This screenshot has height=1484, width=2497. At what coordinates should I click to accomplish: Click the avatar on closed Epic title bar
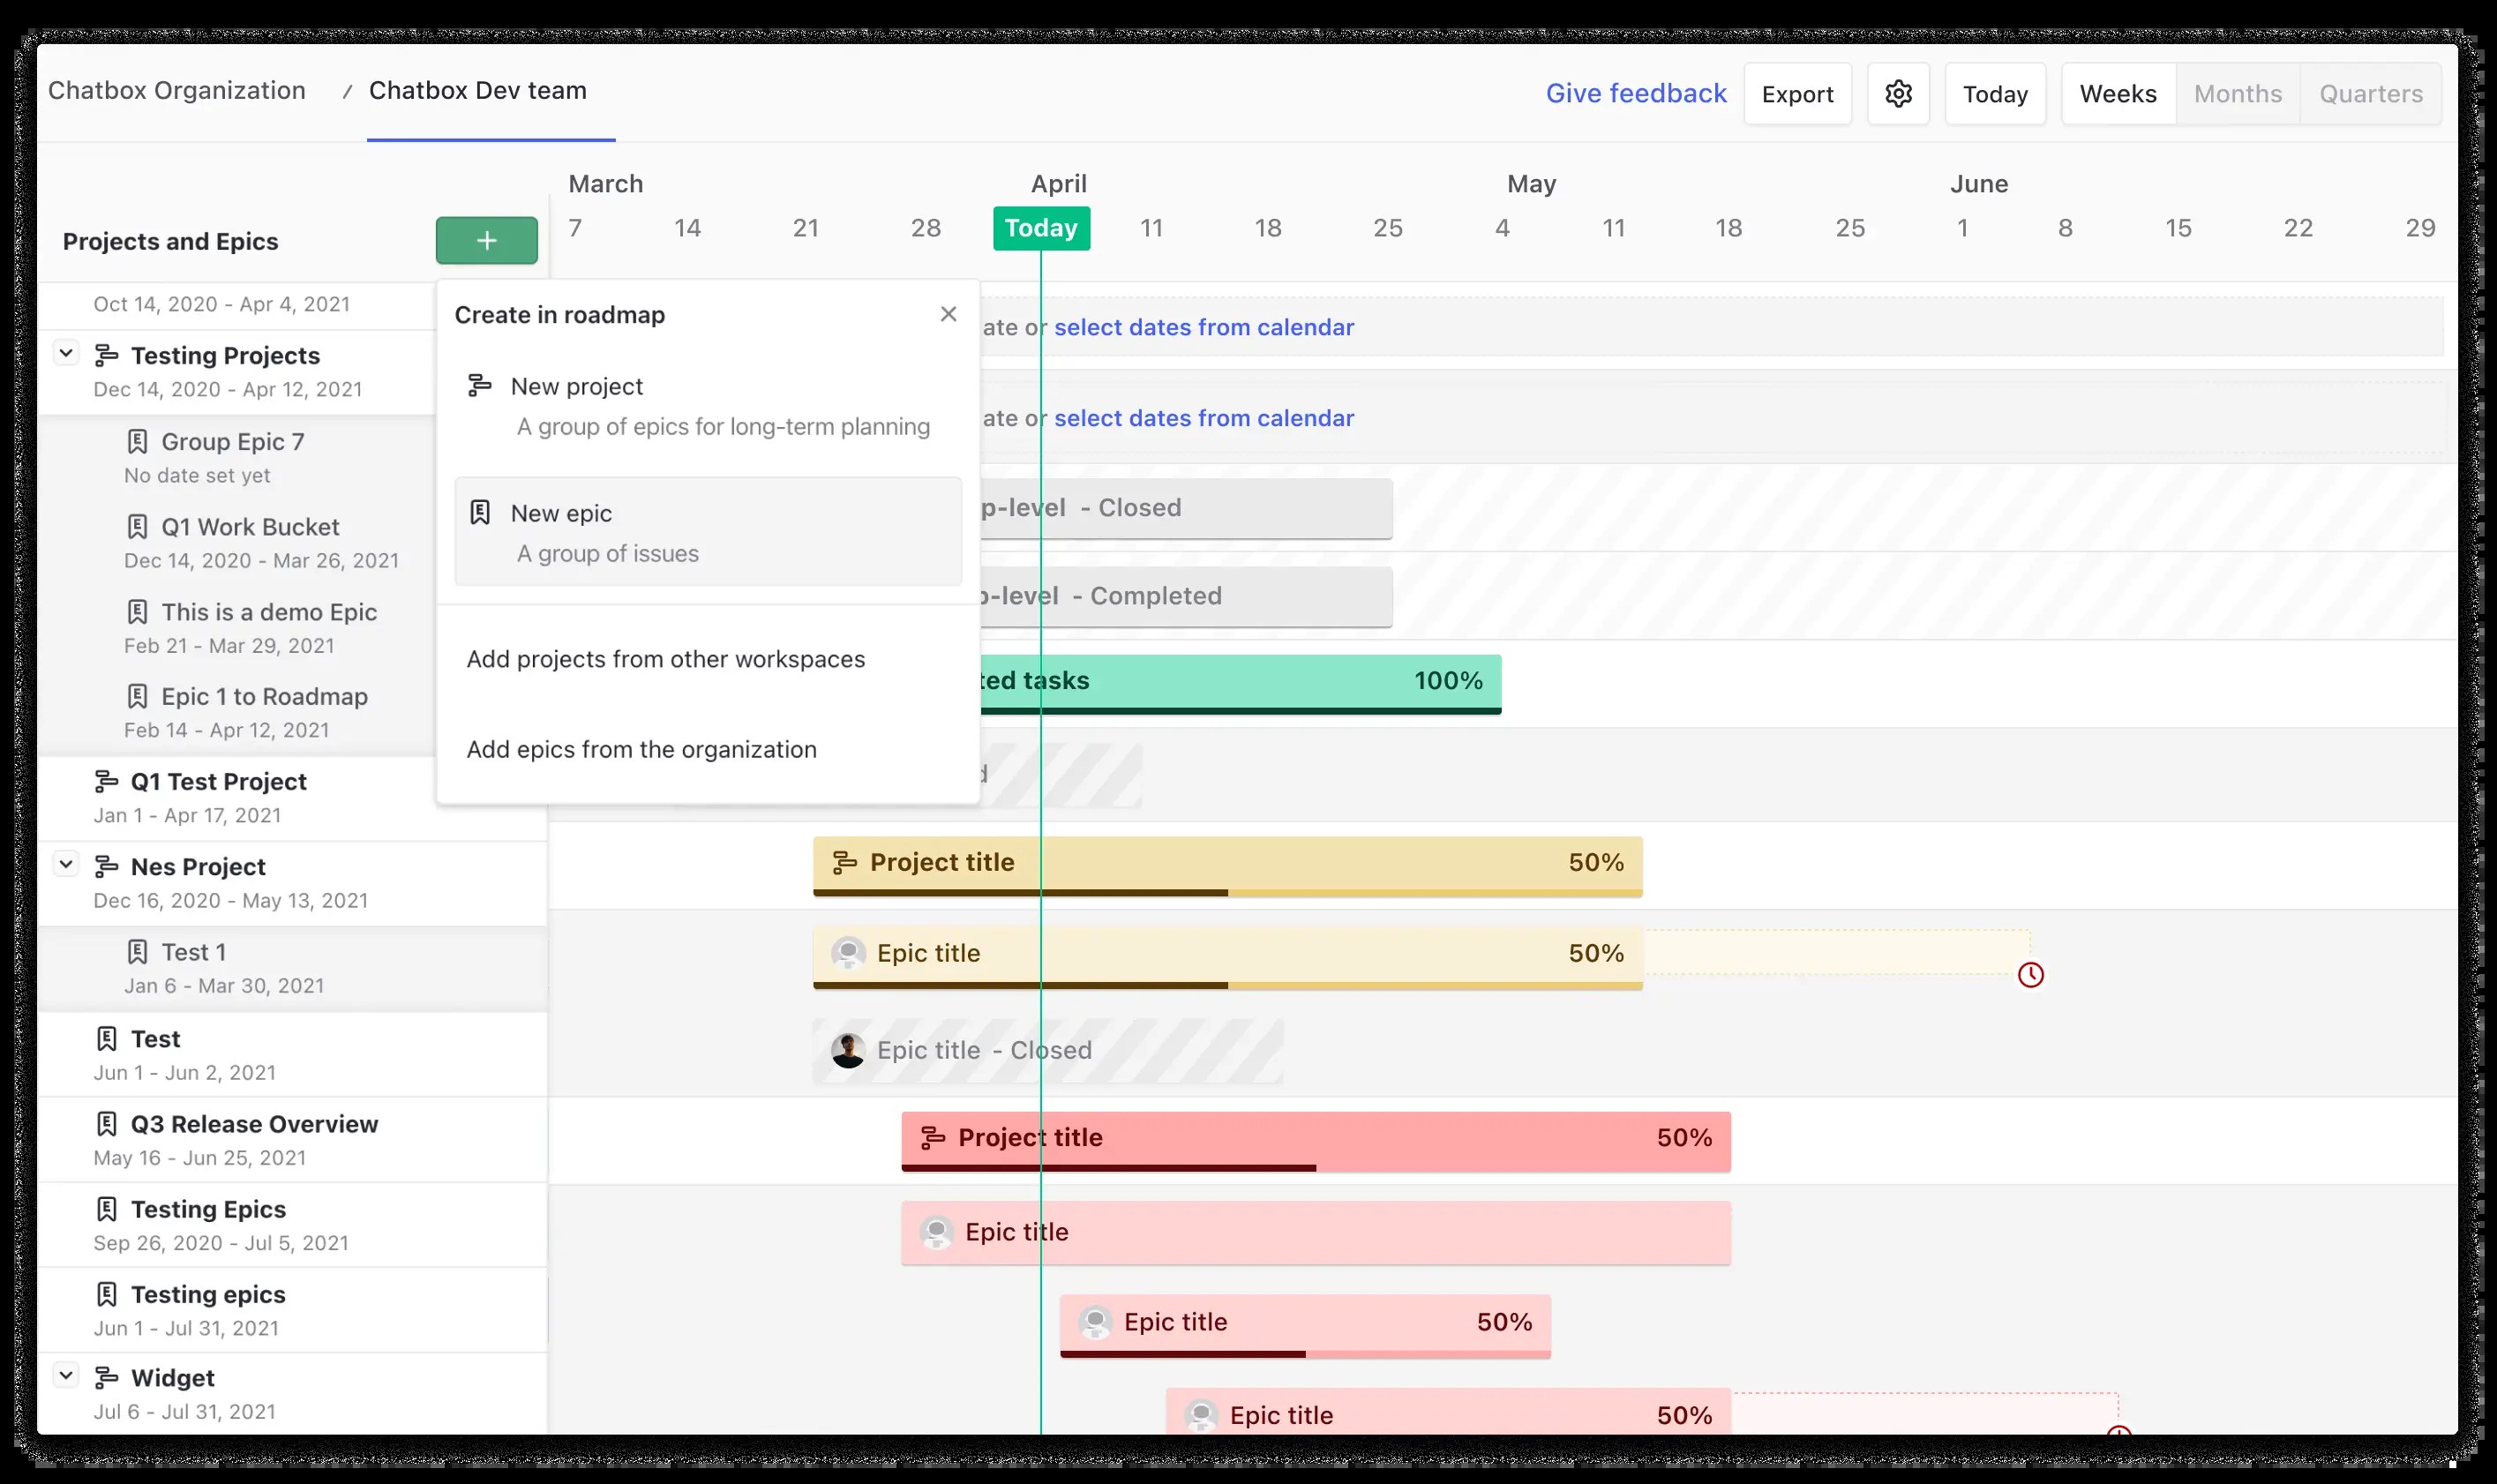848,1050
